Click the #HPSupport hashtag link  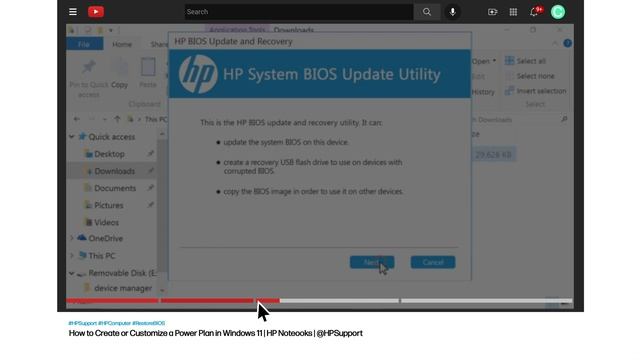(82, 323)
